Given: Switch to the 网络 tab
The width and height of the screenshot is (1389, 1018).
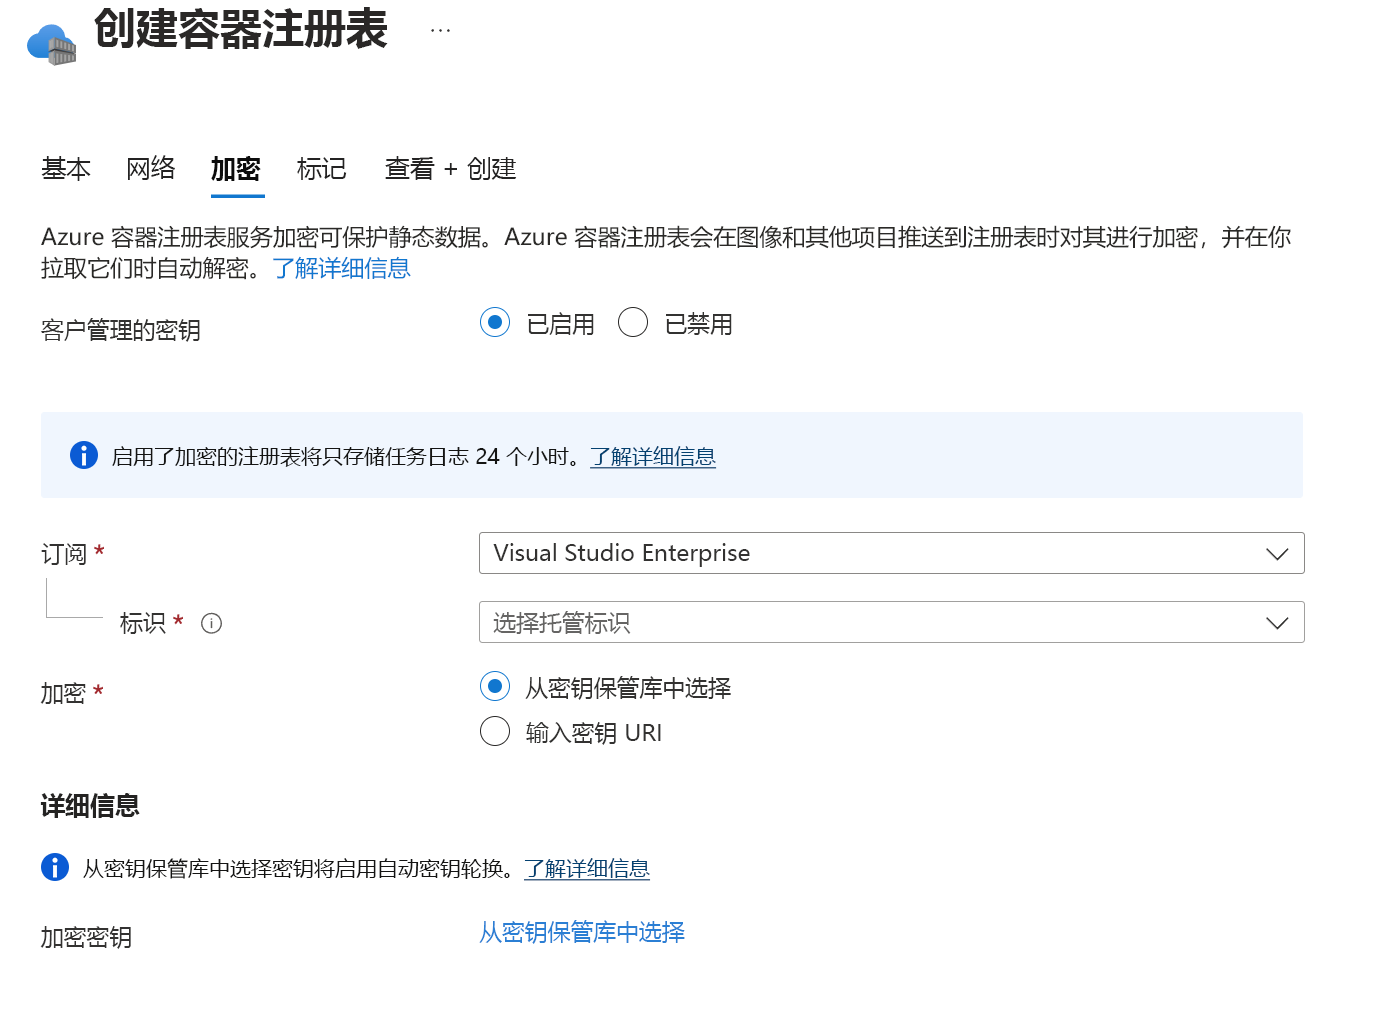Looking at the screenshot, I should pyautogui.click(x=150, y=169).
